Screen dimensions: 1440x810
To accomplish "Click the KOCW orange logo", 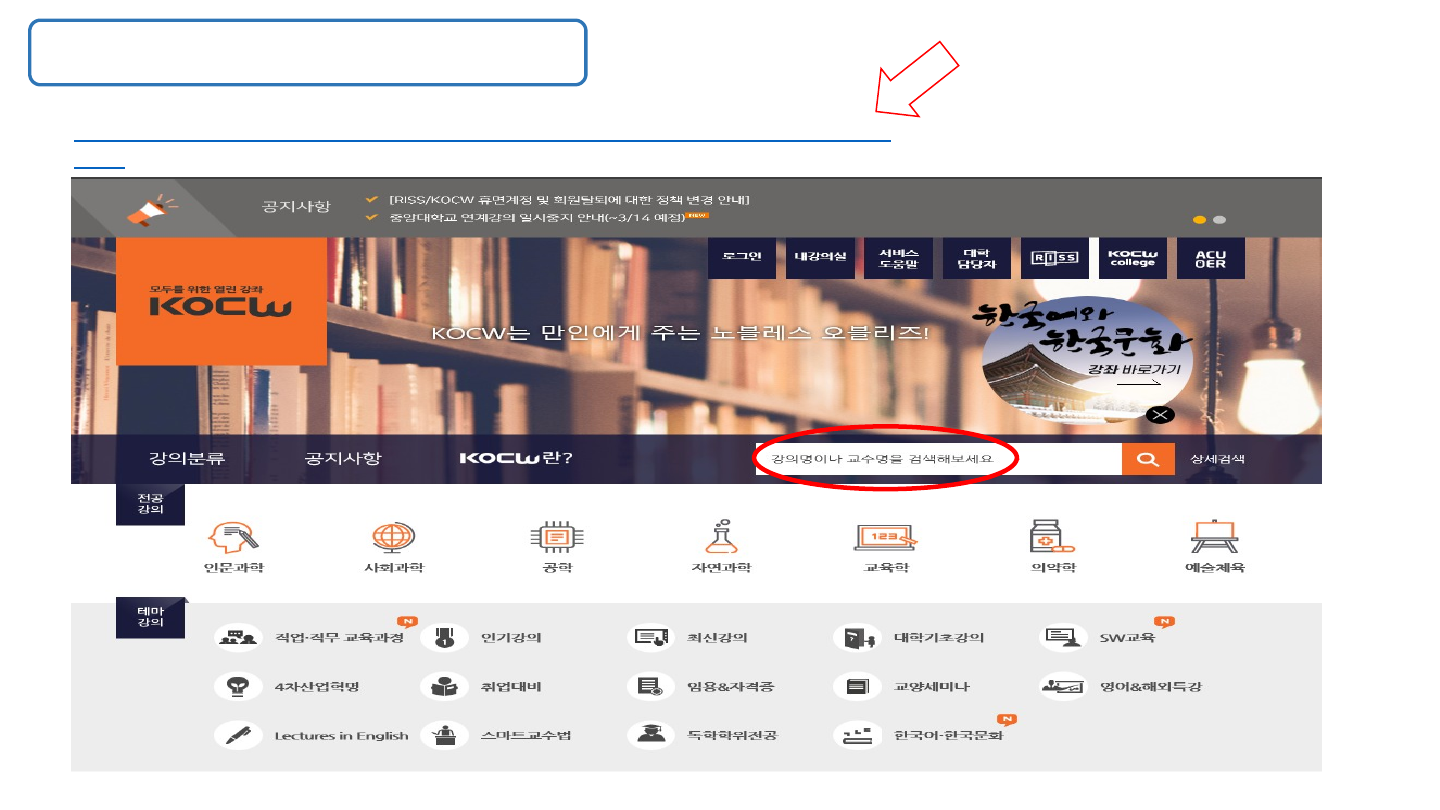I will click(x=221, y=301).
